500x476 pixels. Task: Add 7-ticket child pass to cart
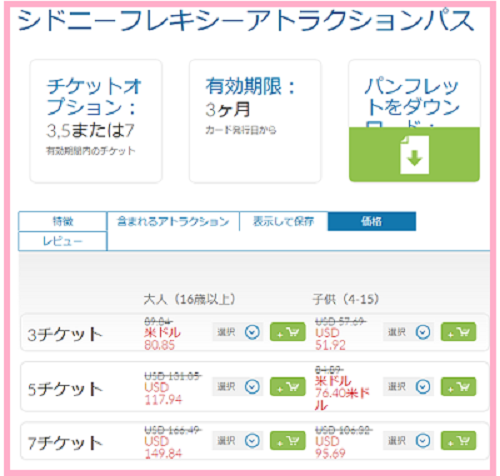(459, 441)
